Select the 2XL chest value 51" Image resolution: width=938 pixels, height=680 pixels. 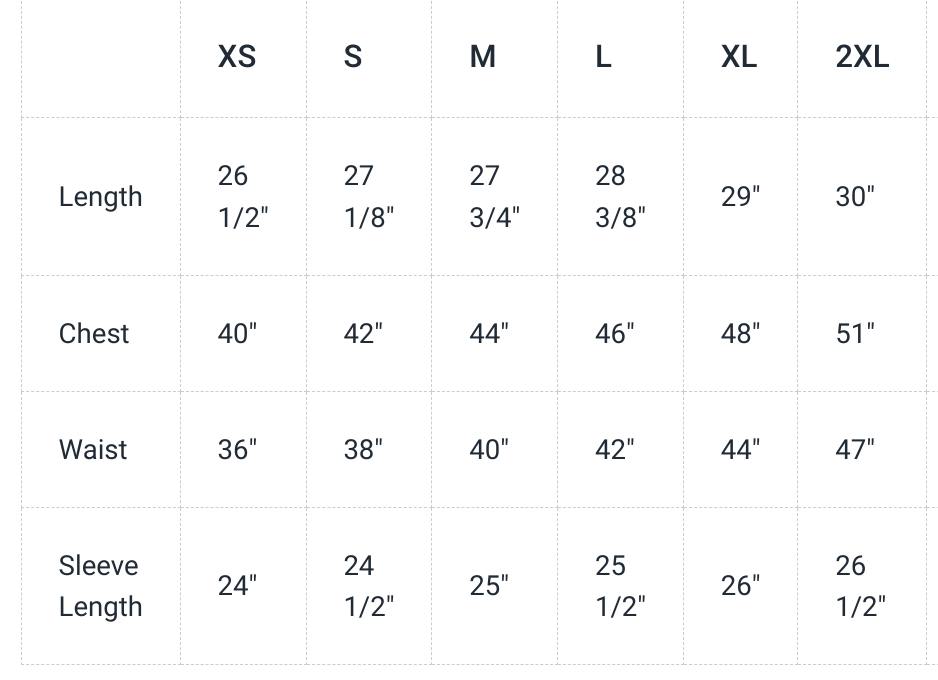(855, 333)
